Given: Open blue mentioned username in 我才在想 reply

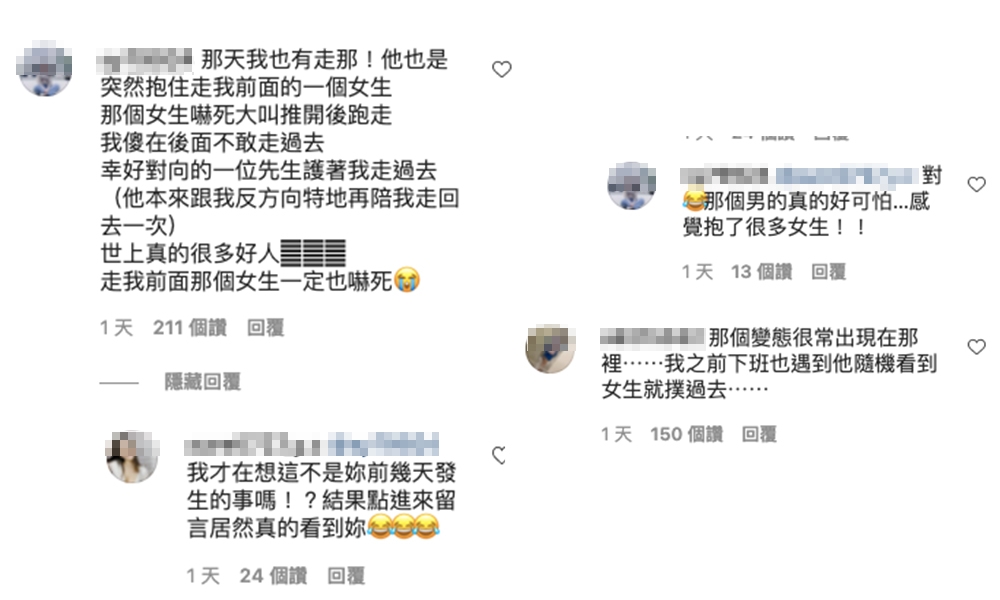Looking at the screenshot, I should click(383, 444).
